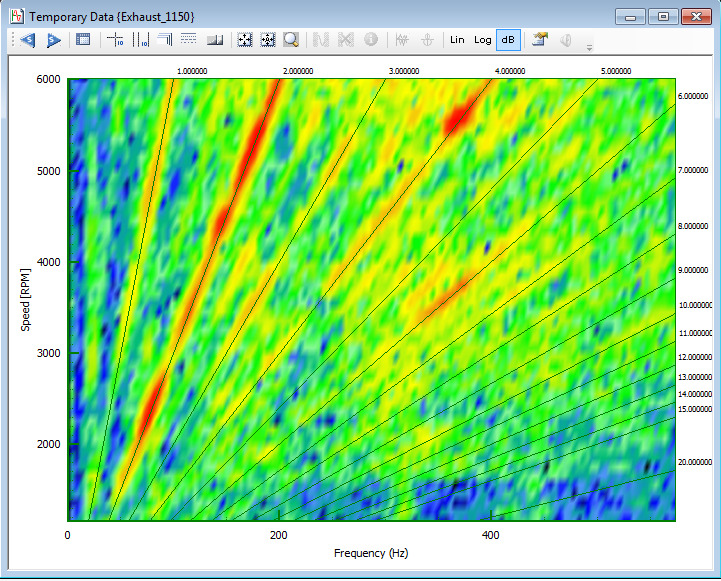721x581 pixels.
Task: Open the data table view icon
Action: pyautogui.click(x=83, y=40)
